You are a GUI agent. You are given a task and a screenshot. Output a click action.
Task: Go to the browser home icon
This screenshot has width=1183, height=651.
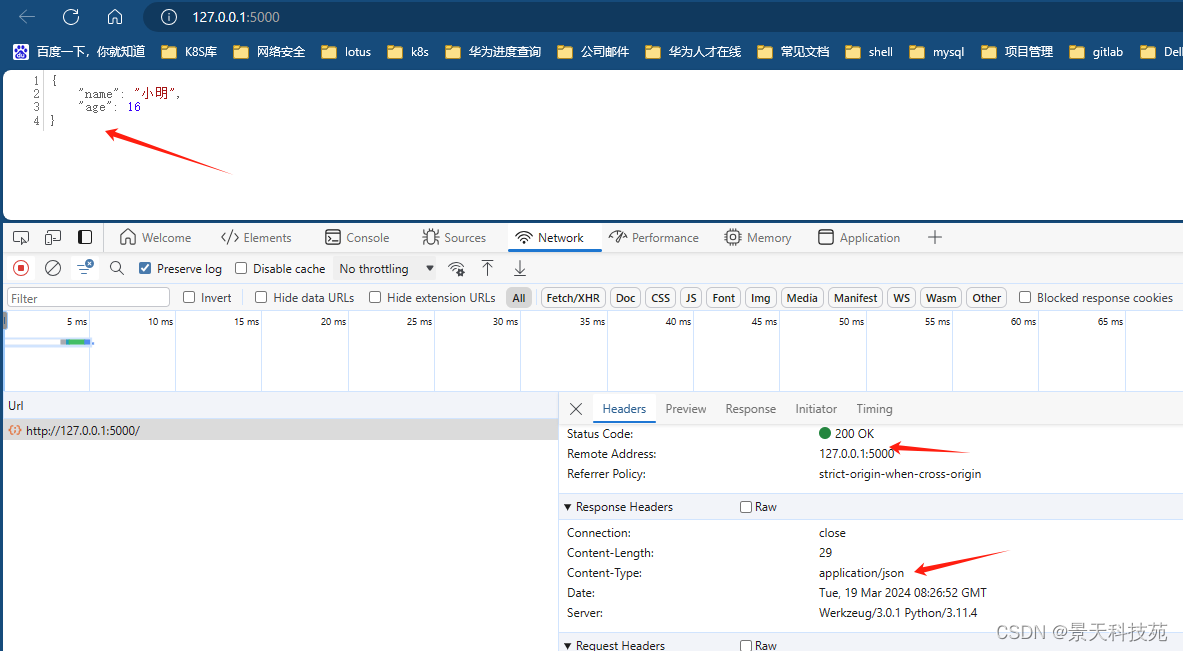[x=115, y=17]
